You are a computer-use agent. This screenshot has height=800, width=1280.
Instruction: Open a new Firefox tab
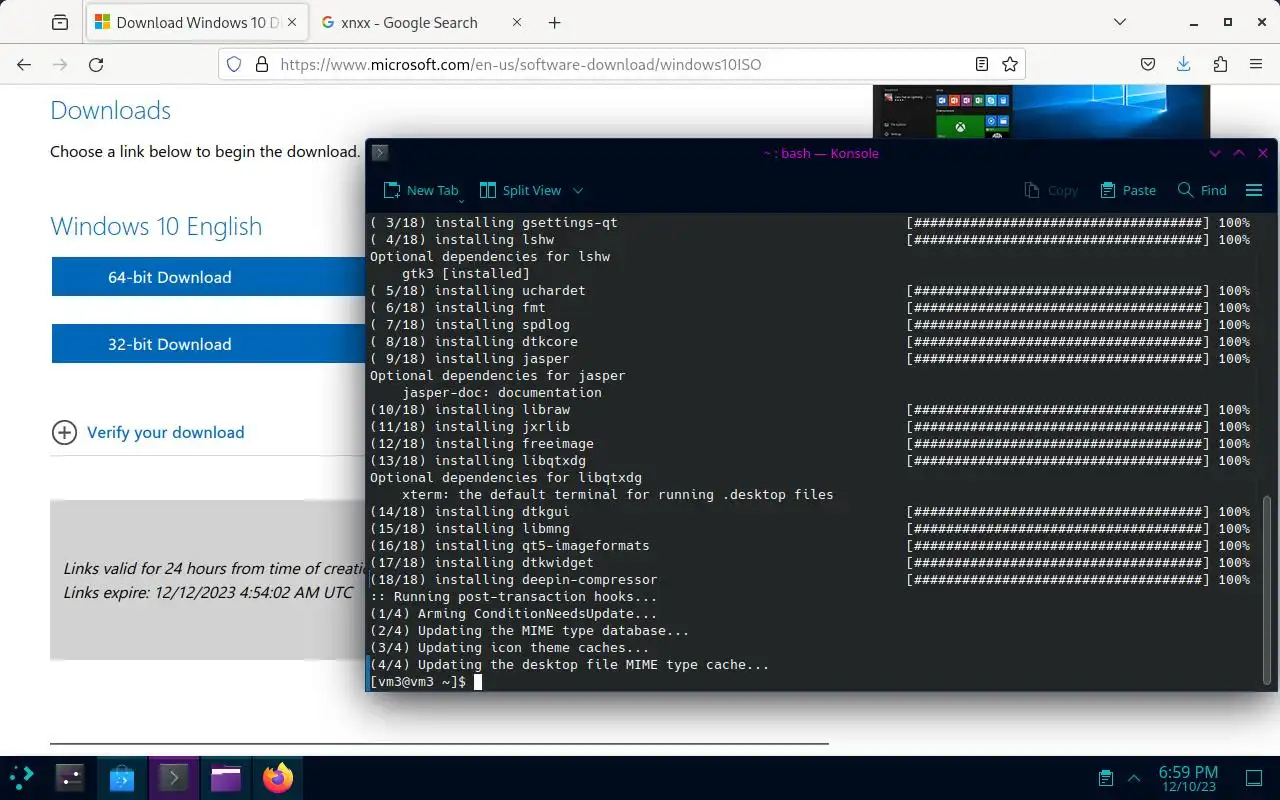click(555, 22)
